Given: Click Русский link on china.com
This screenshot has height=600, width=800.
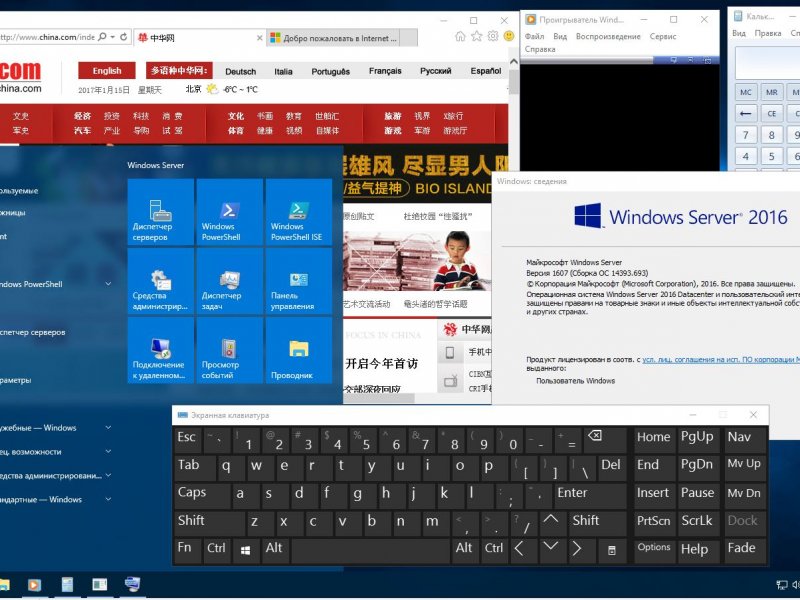Looking at the screenshot, I should tap(435, 71).
